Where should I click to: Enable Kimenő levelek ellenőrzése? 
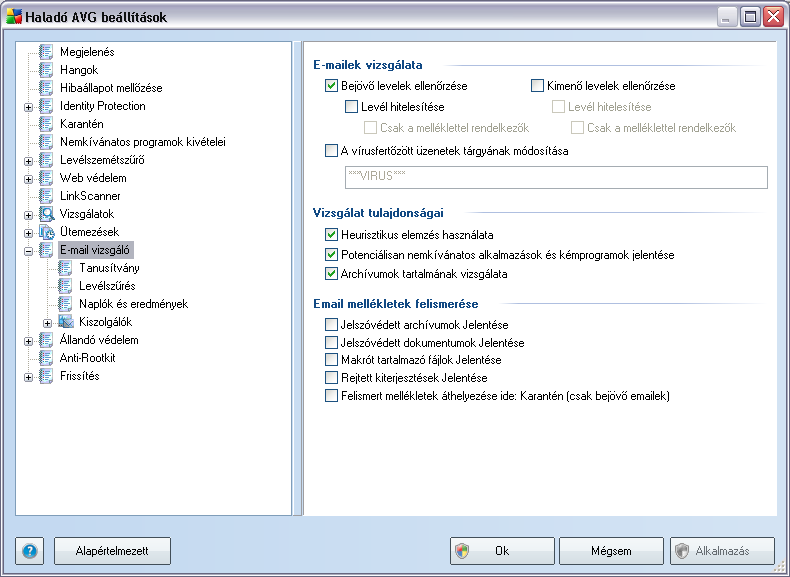[x=538, y=86]
